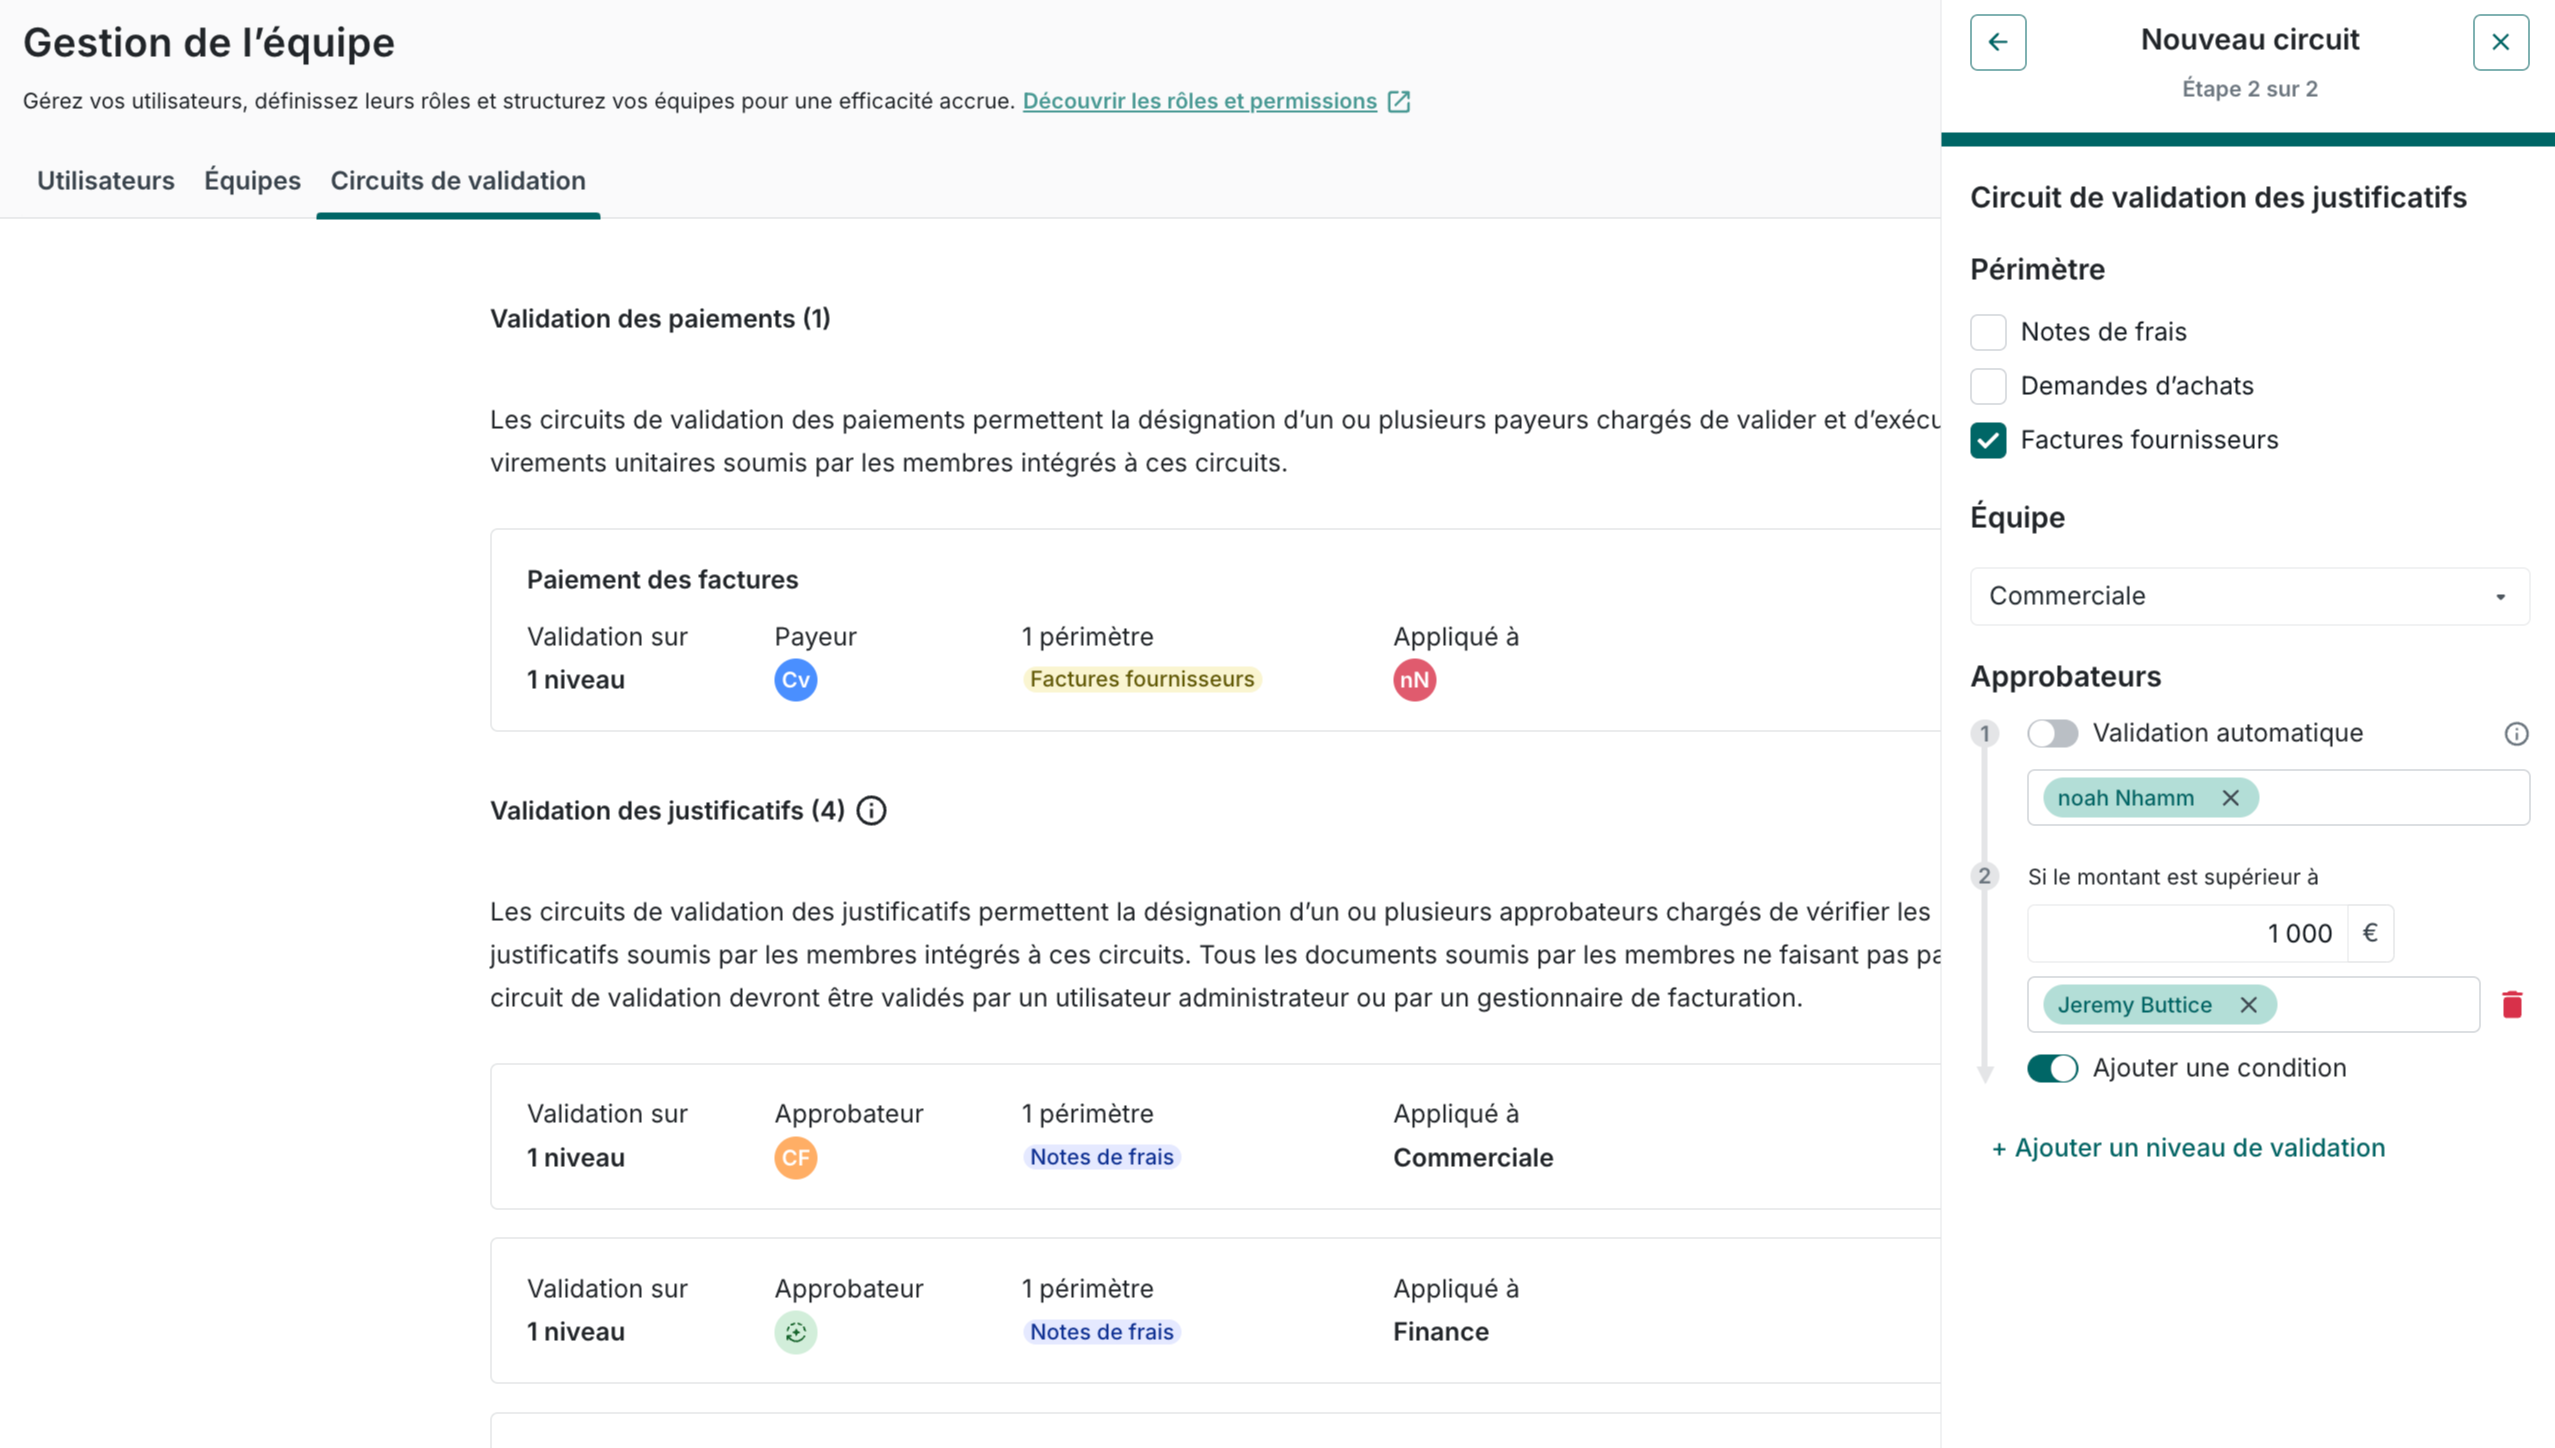The height and width of the screenshot is (1448, 2555).
Task: Click Si le montant est supérieur à label
Action: (2172, 877)
